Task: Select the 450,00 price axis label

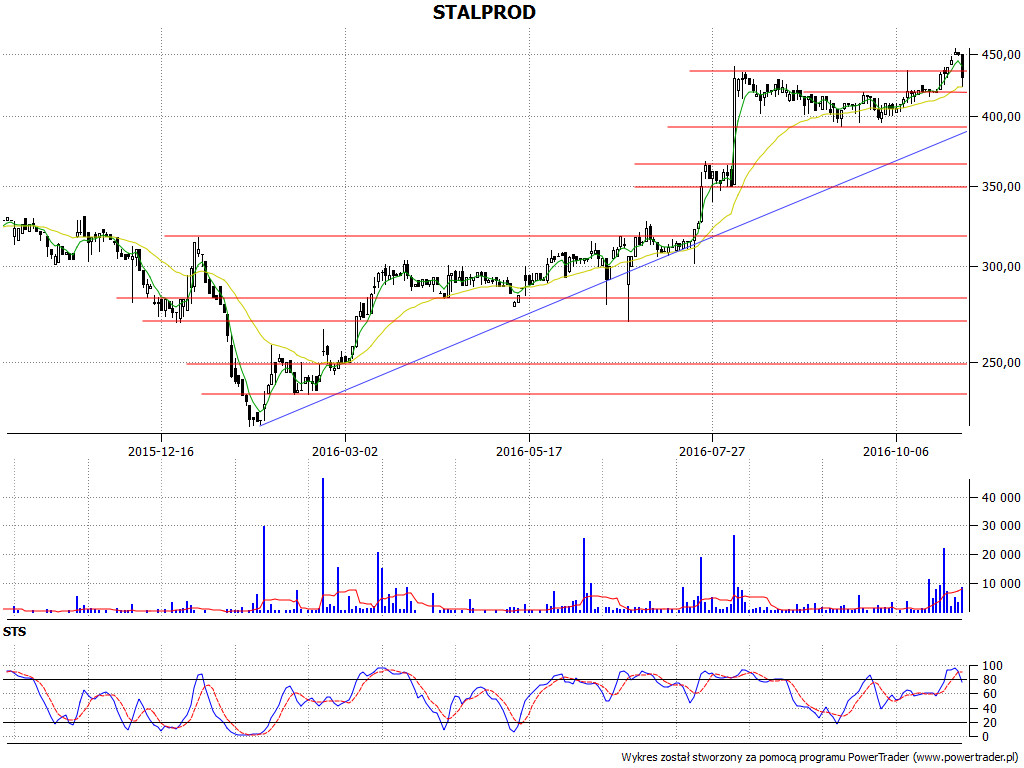Action: 1000,55
